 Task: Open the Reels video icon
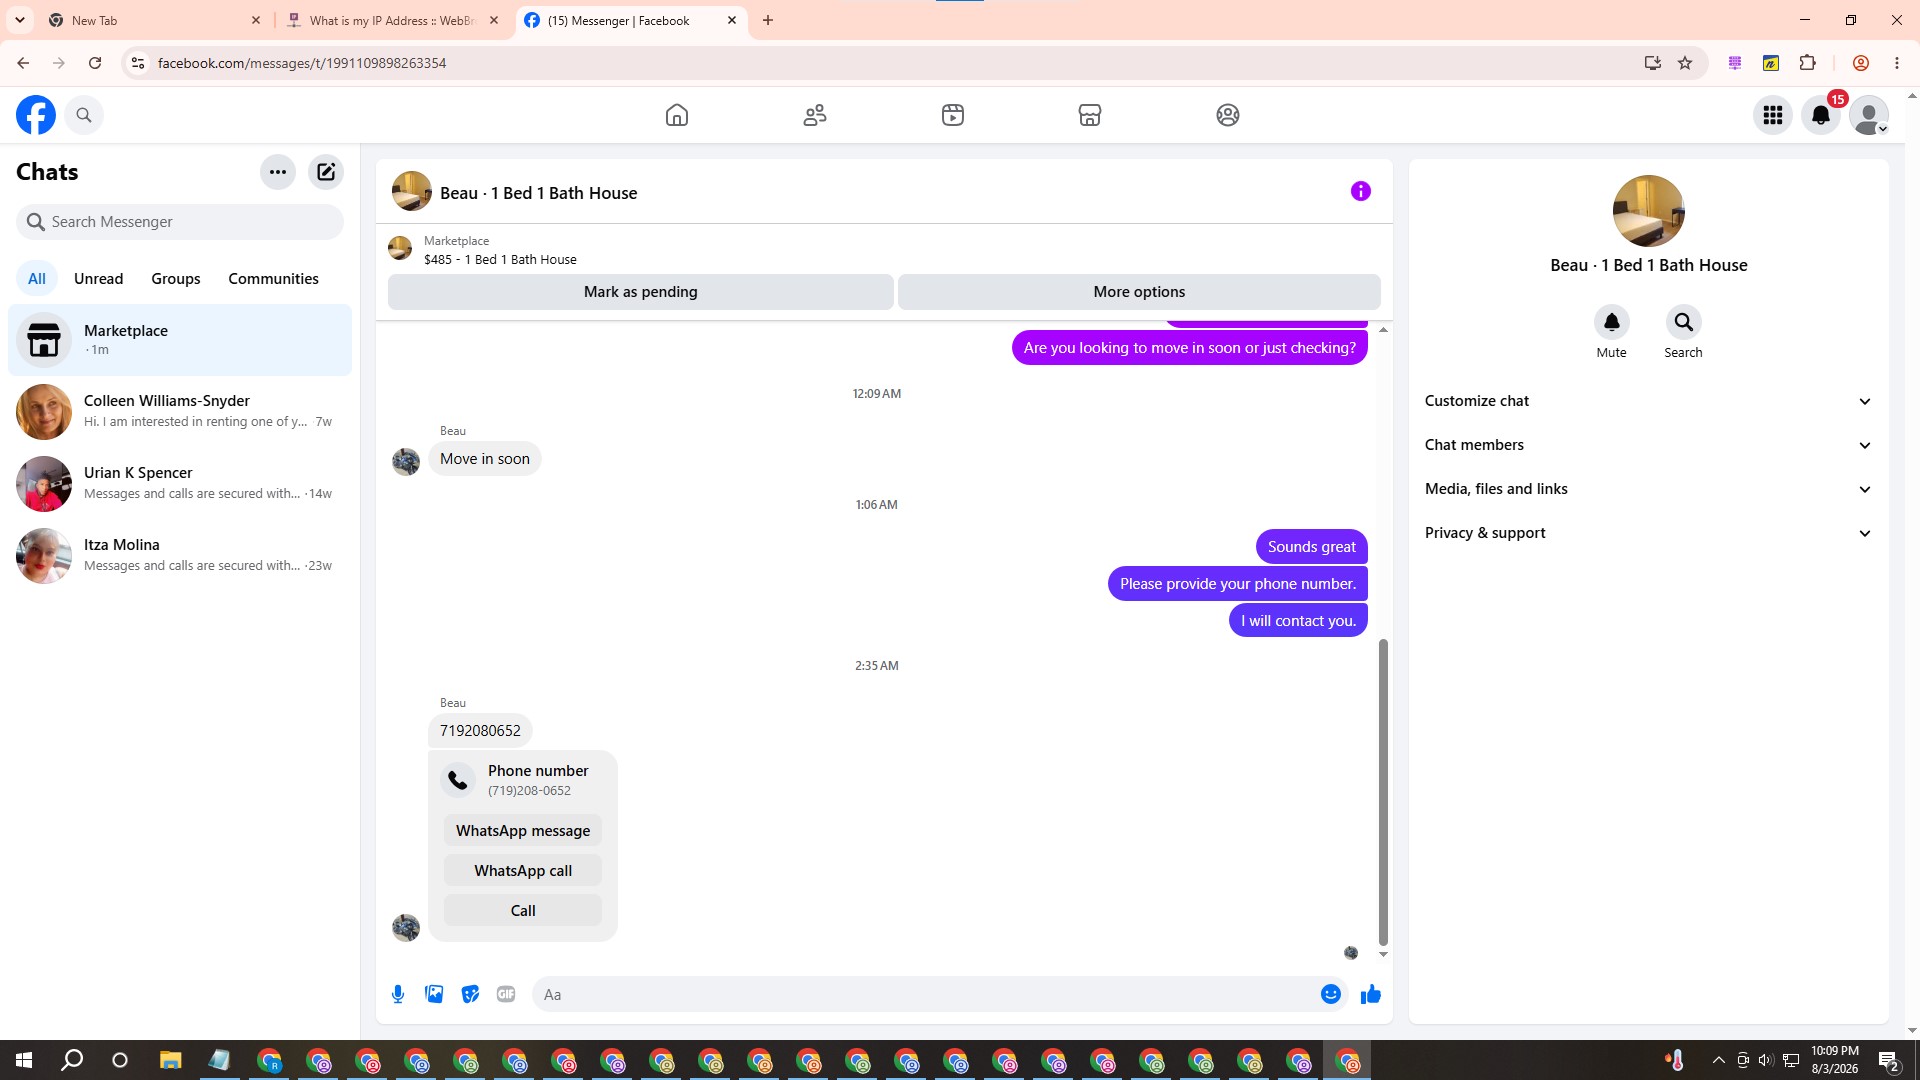click(953, 115)
